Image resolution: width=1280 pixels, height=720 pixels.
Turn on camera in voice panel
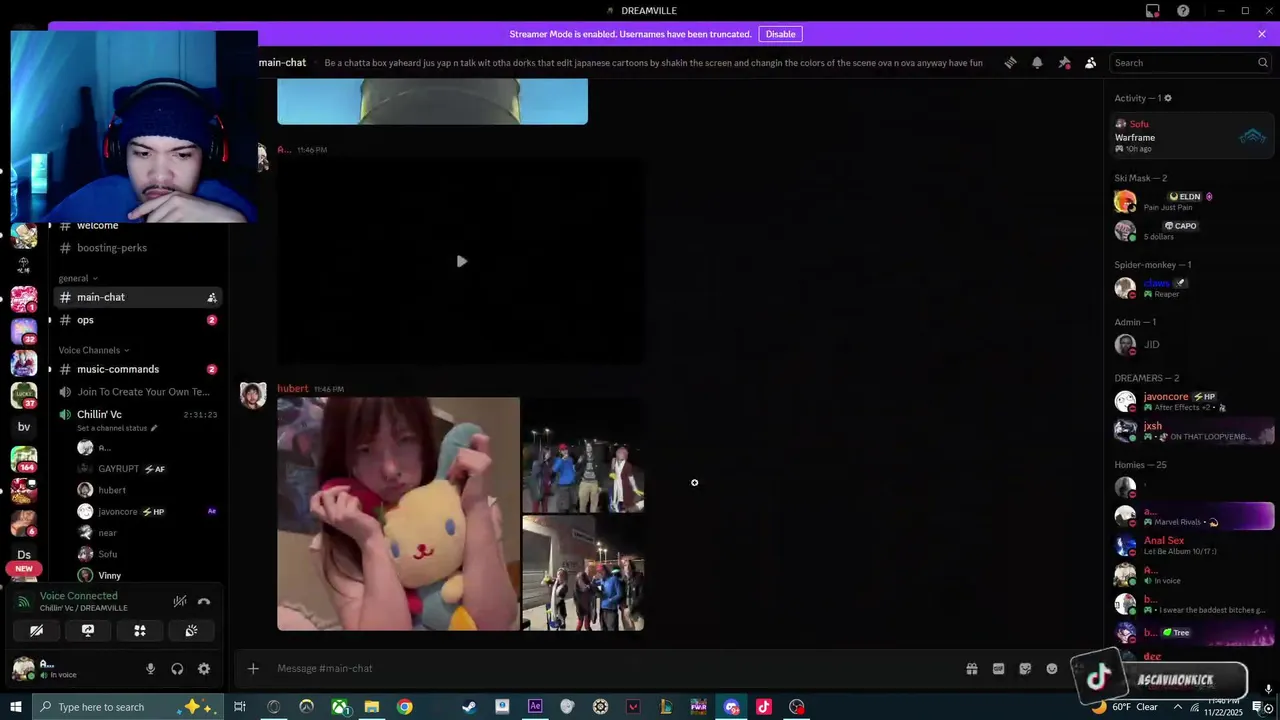36,630
